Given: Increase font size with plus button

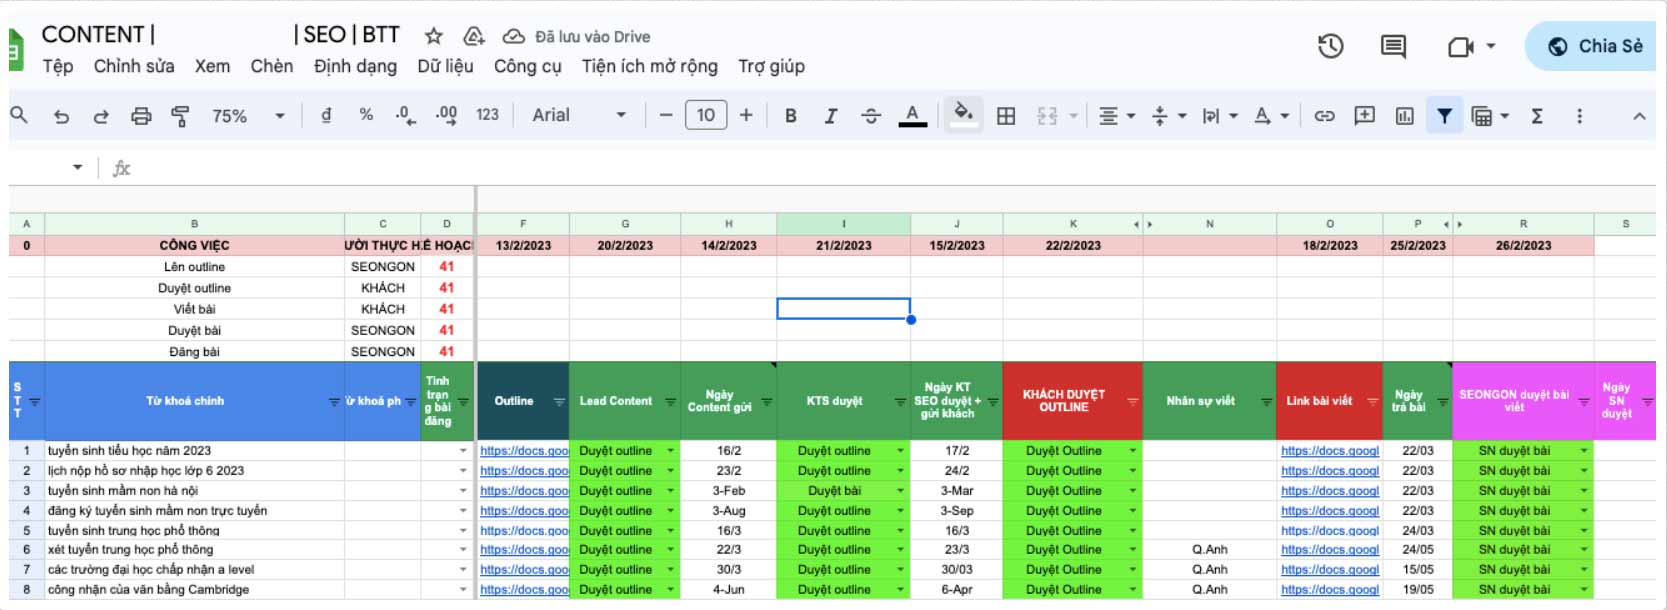Looking at the screenshot, I should pos(746,115).
